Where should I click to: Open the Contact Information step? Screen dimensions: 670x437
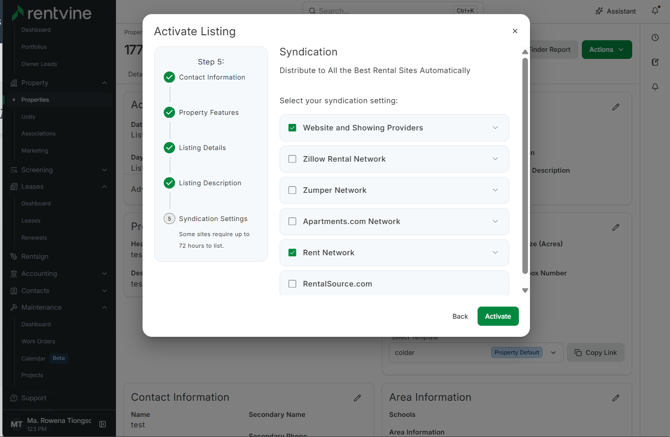tap(212, 77)
